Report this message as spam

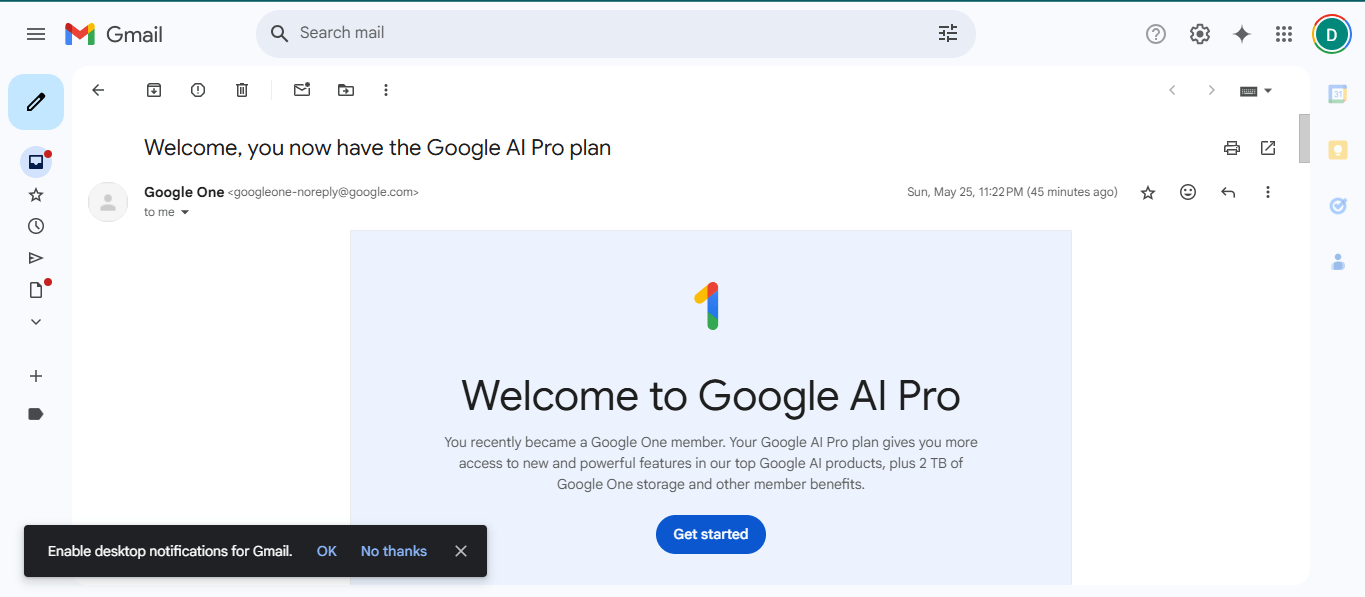(x=198, y=90)
